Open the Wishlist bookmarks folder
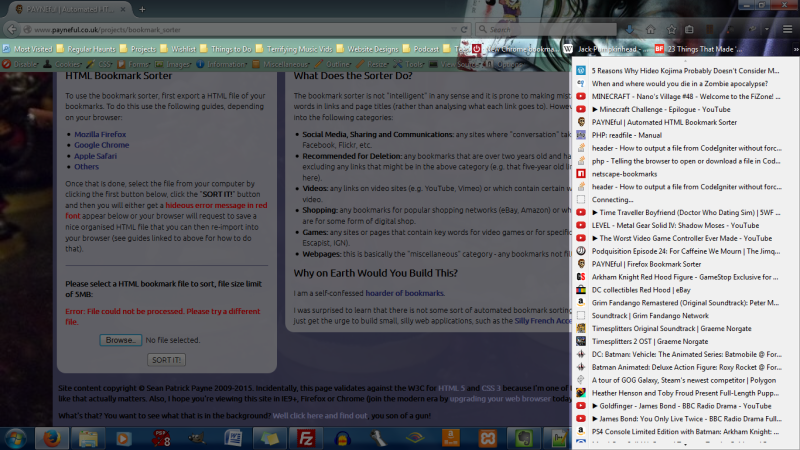Screen dimensions: 800x450 pyautogui.click(x=178, y=49)
